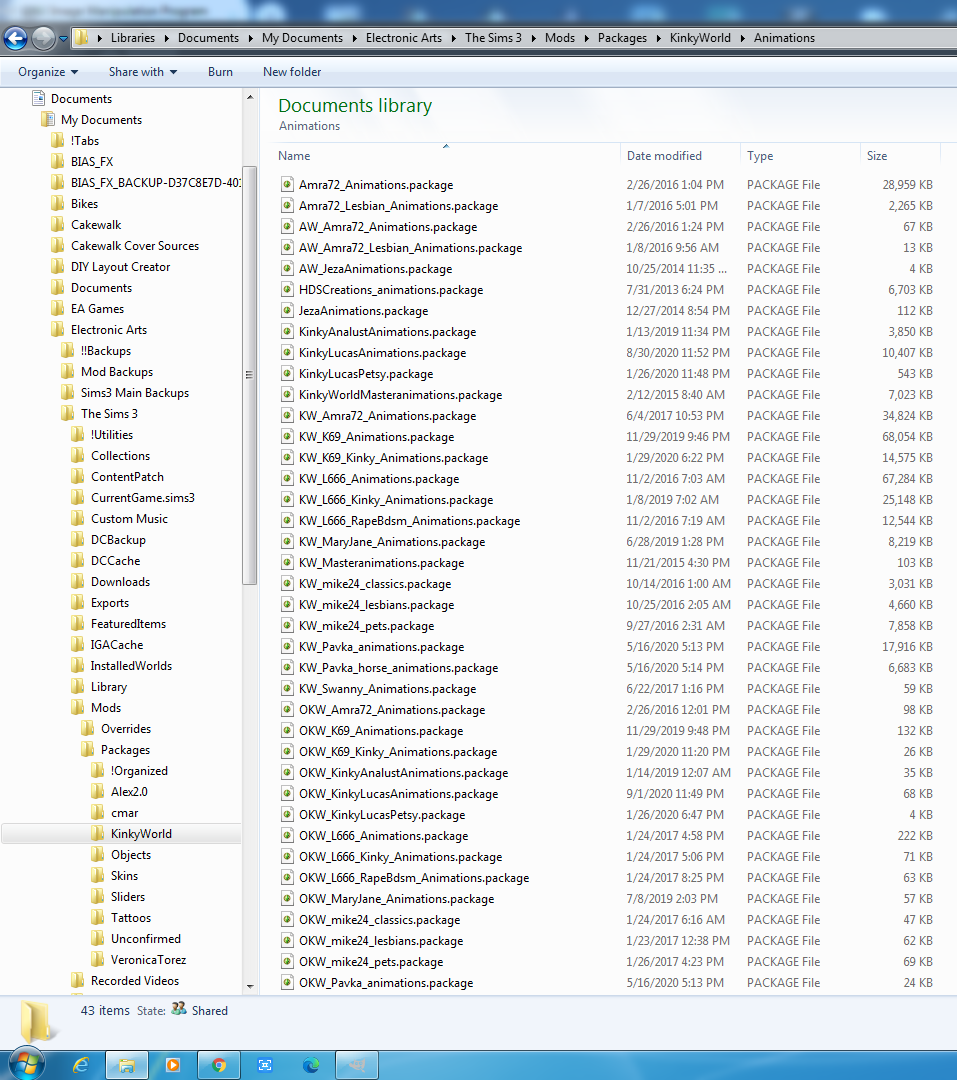This screenshot has height=1080, width=957.
Task: Switch to Google Chrome on taskbar
Action: click(218, 1066)
